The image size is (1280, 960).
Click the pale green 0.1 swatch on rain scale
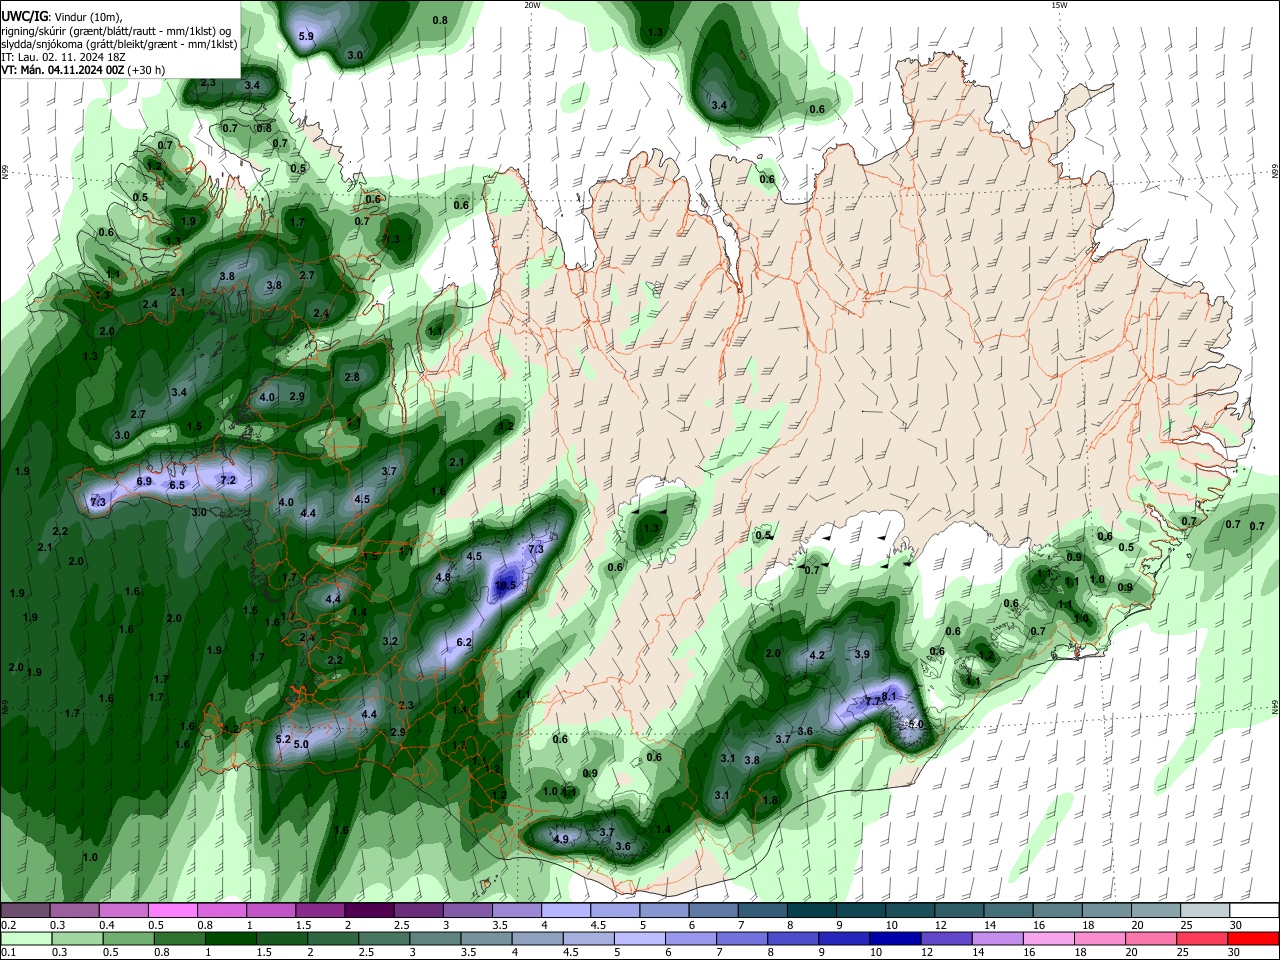[26, 938]
